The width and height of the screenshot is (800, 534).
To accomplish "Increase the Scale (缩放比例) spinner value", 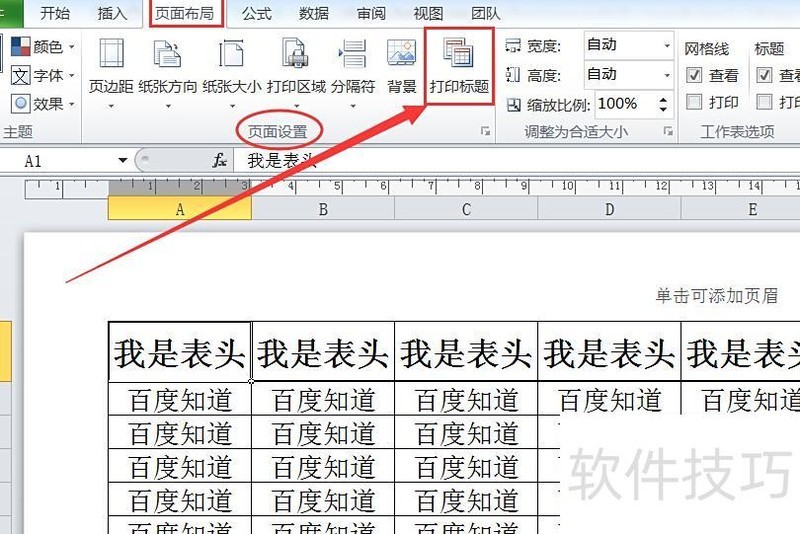I will click(x=664, y=98).
